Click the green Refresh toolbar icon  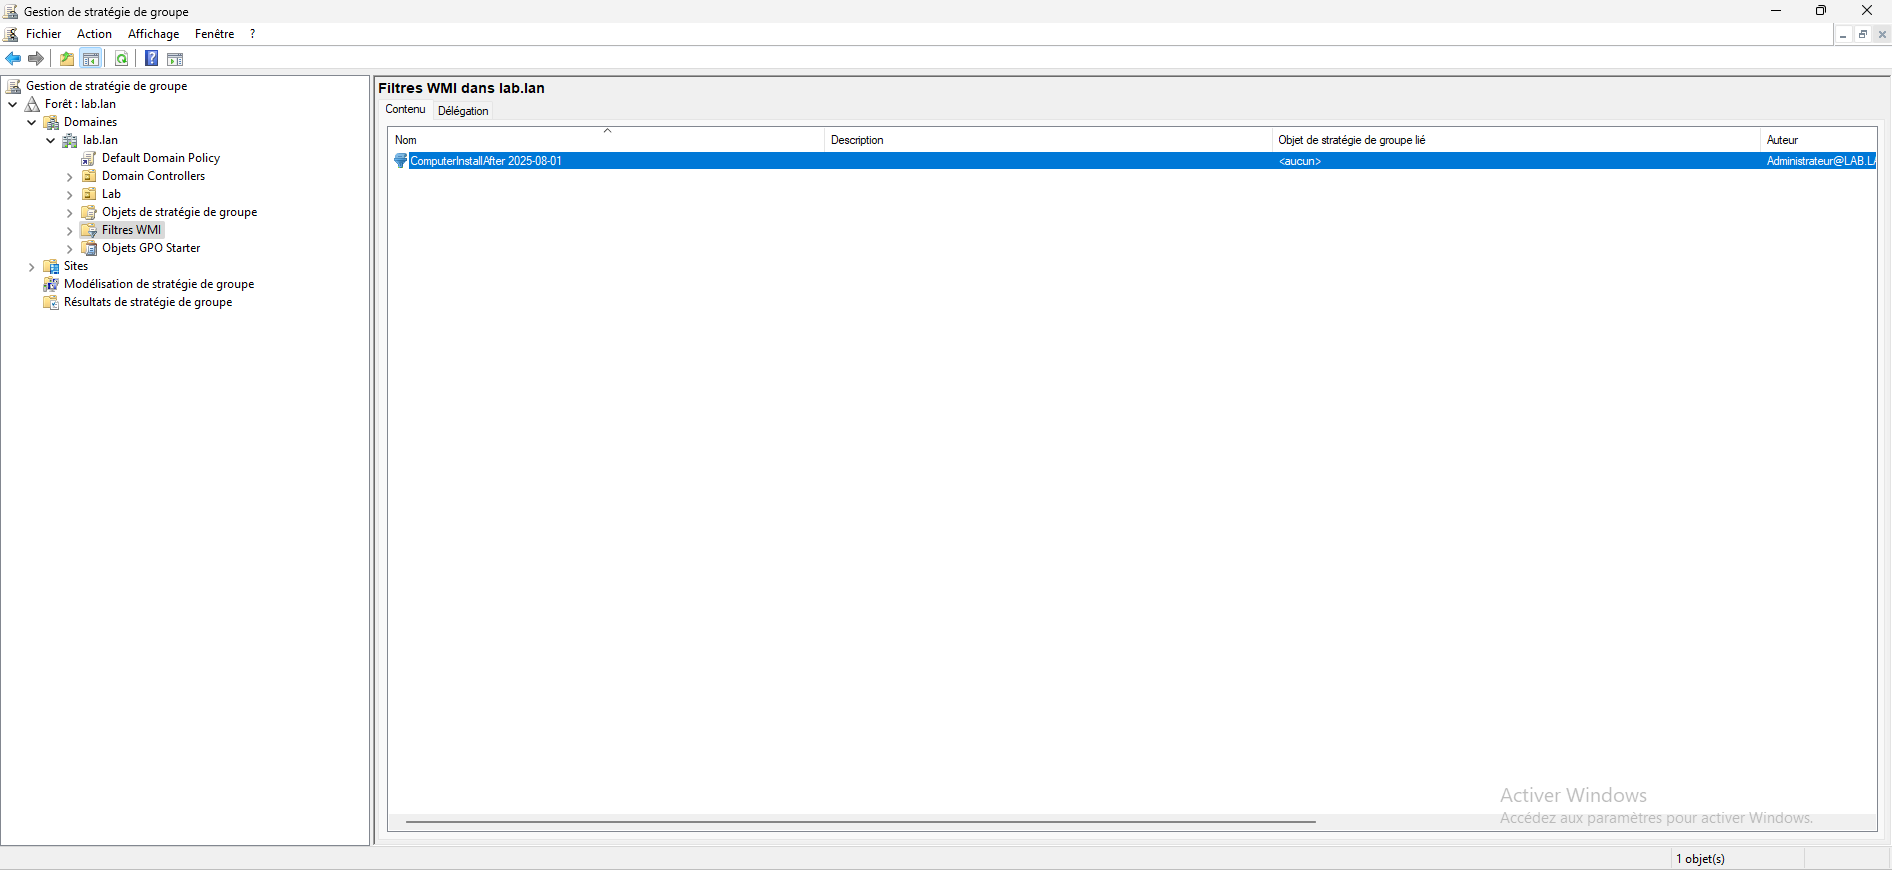121,59
